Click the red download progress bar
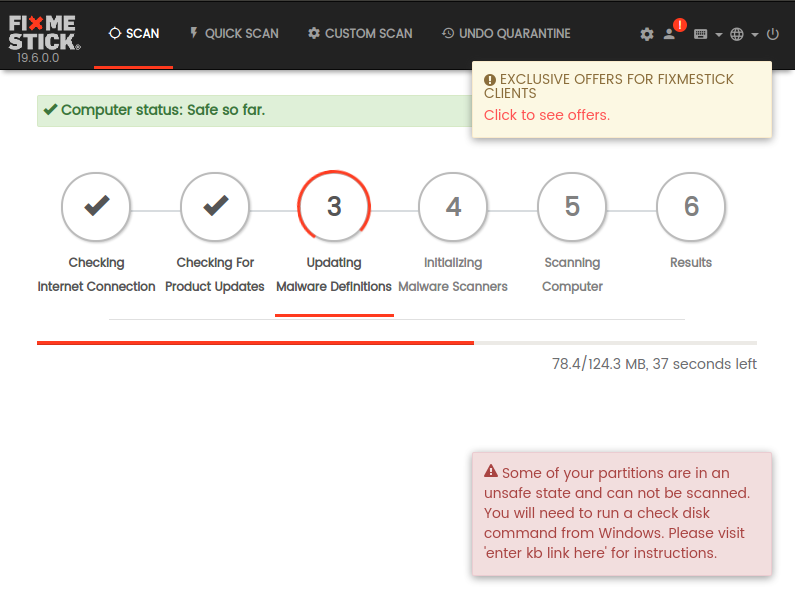The width and height of the screenshot is (795, 596). 255,343
